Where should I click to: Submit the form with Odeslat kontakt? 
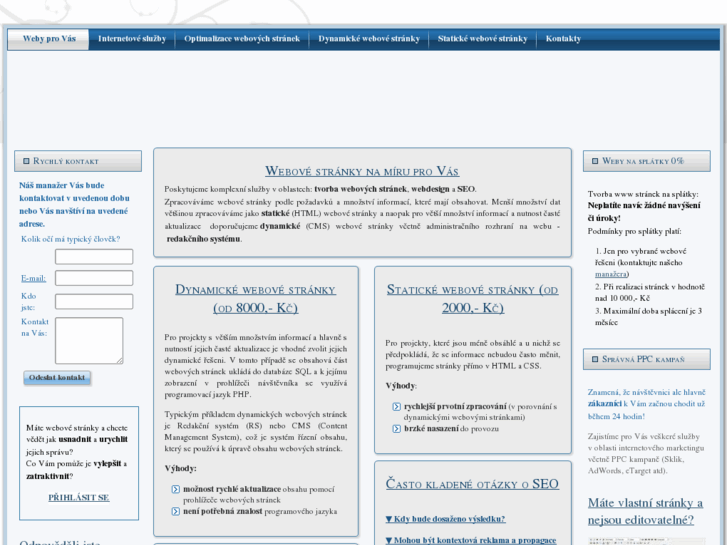coord(57,378)
